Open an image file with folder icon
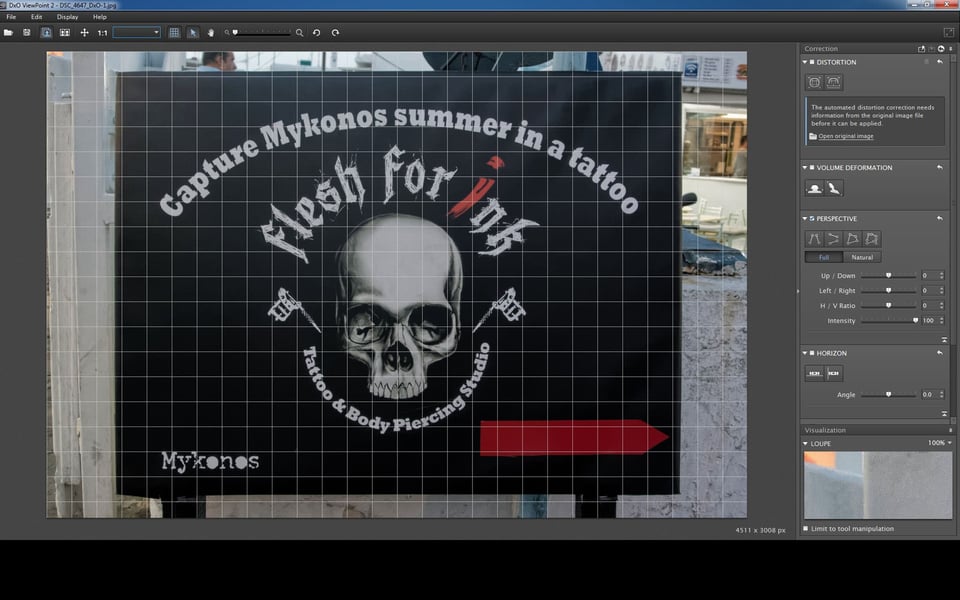The width and height of the screenshot is (960, 600). (x=8, y=32)
